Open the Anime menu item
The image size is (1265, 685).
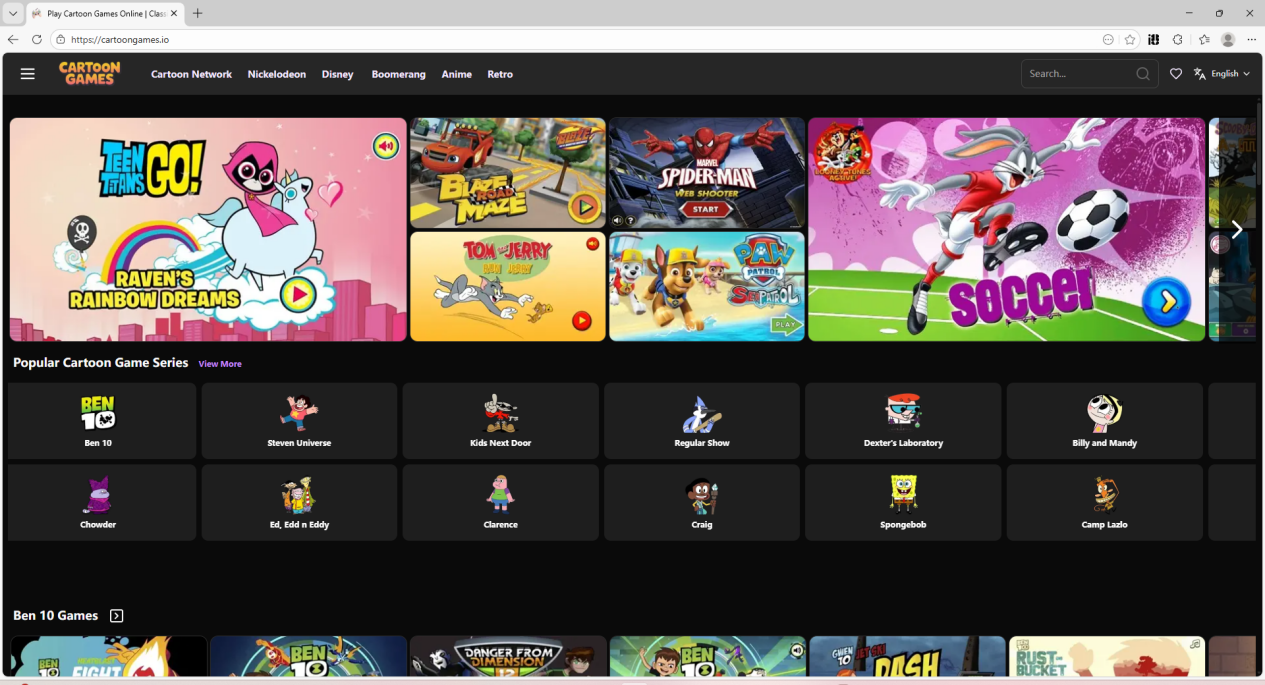[x=457, y=74]
